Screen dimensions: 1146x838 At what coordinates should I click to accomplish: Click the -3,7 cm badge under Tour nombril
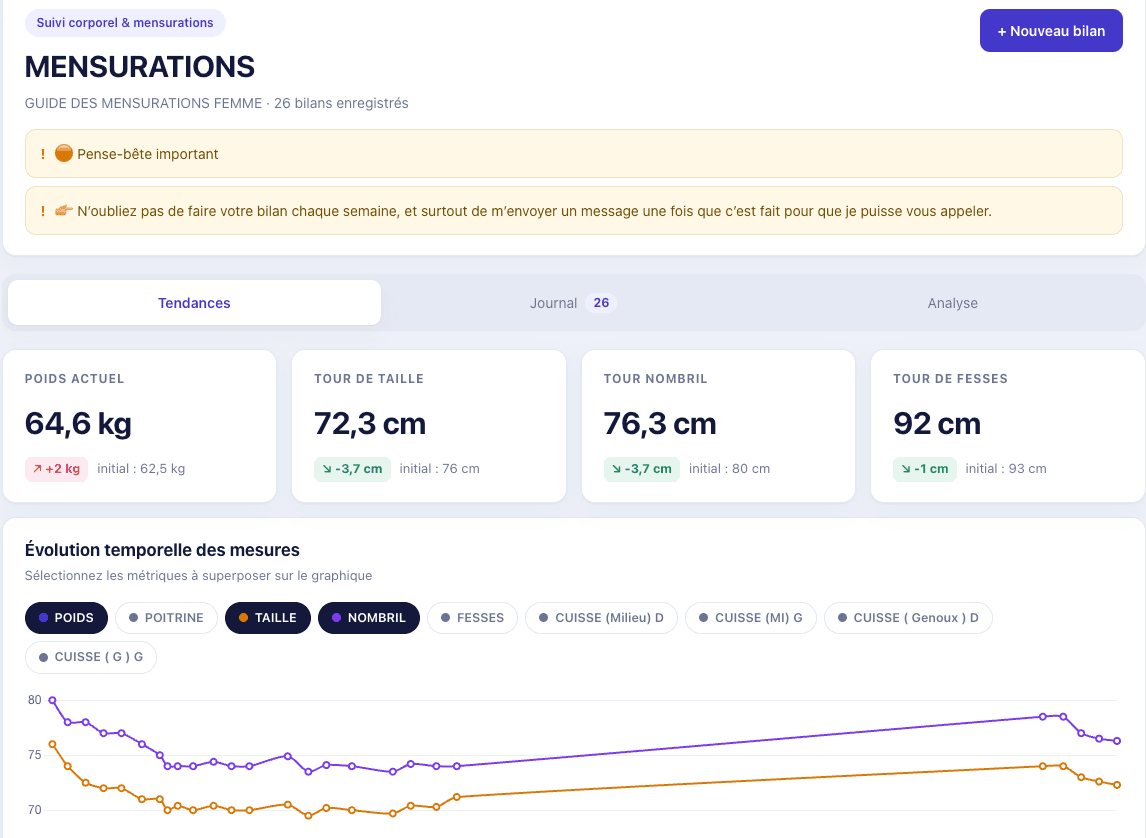642,469
